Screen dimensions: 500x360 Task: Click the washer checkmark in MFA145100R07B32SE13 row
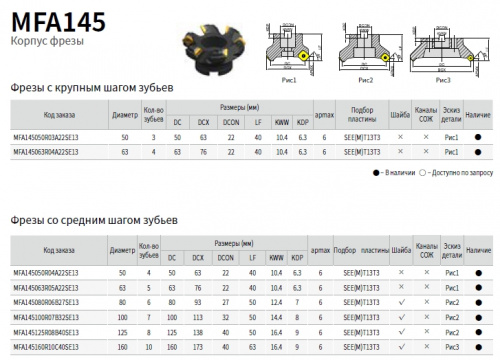(x=402, y=317)
